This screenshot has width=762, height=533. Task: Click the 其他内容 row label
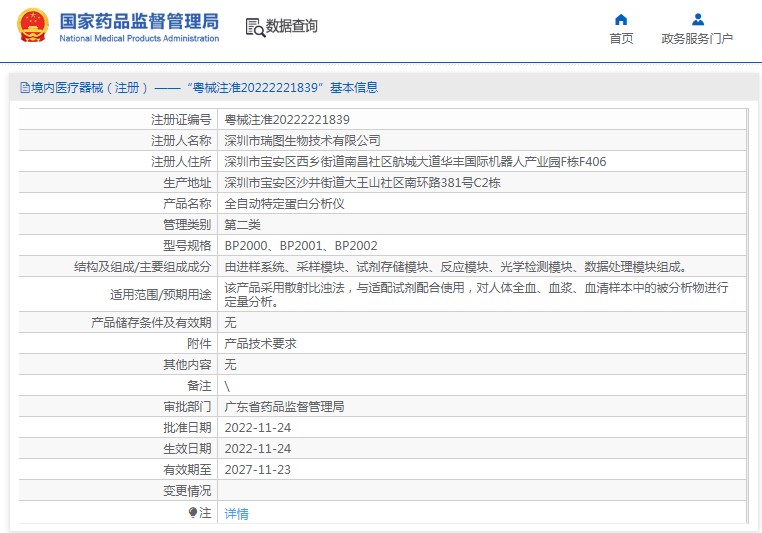187,364
